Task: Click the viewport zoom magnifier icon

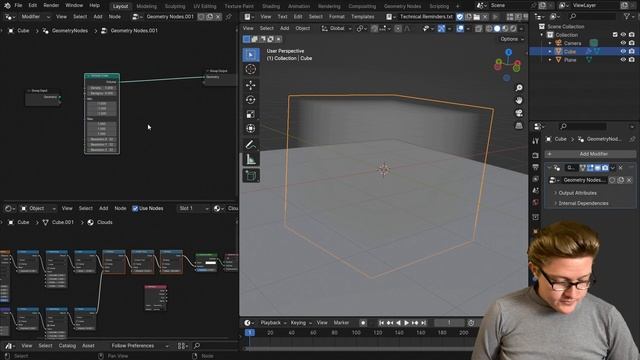Action: pyautogui.click(x=519, y=88)
